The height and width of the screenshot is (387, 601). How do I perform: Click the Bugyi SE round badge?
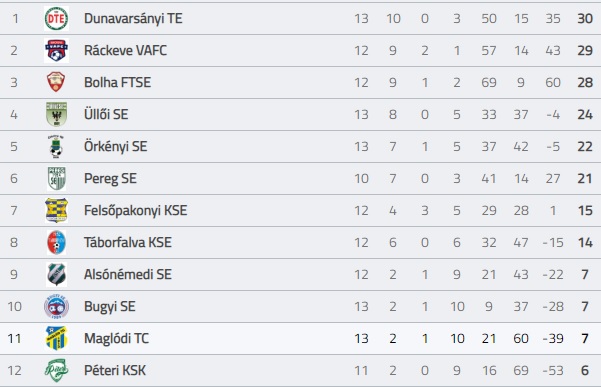[56, 307]
